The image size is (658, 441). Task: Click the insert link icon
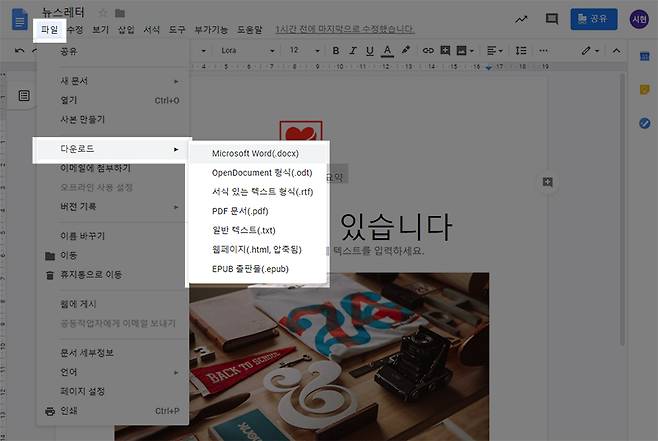pyautogui.click(x=428, y=51)
